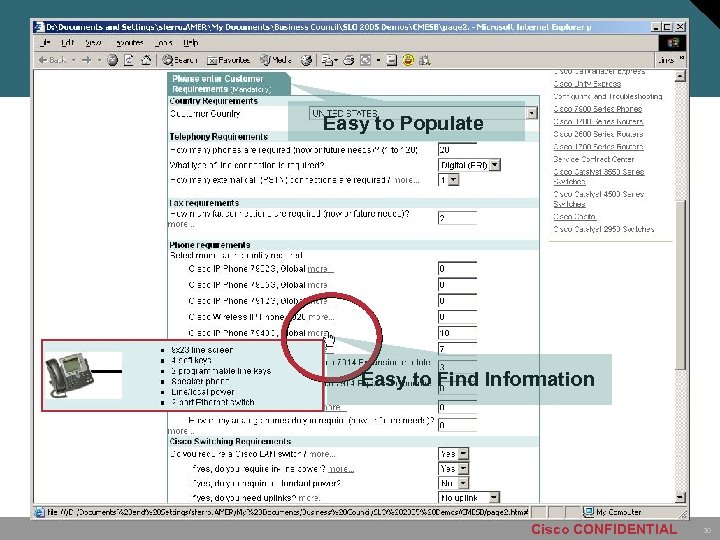Open the Service Contract Center link
Screen dimensions: 720x540
point(594,159)
